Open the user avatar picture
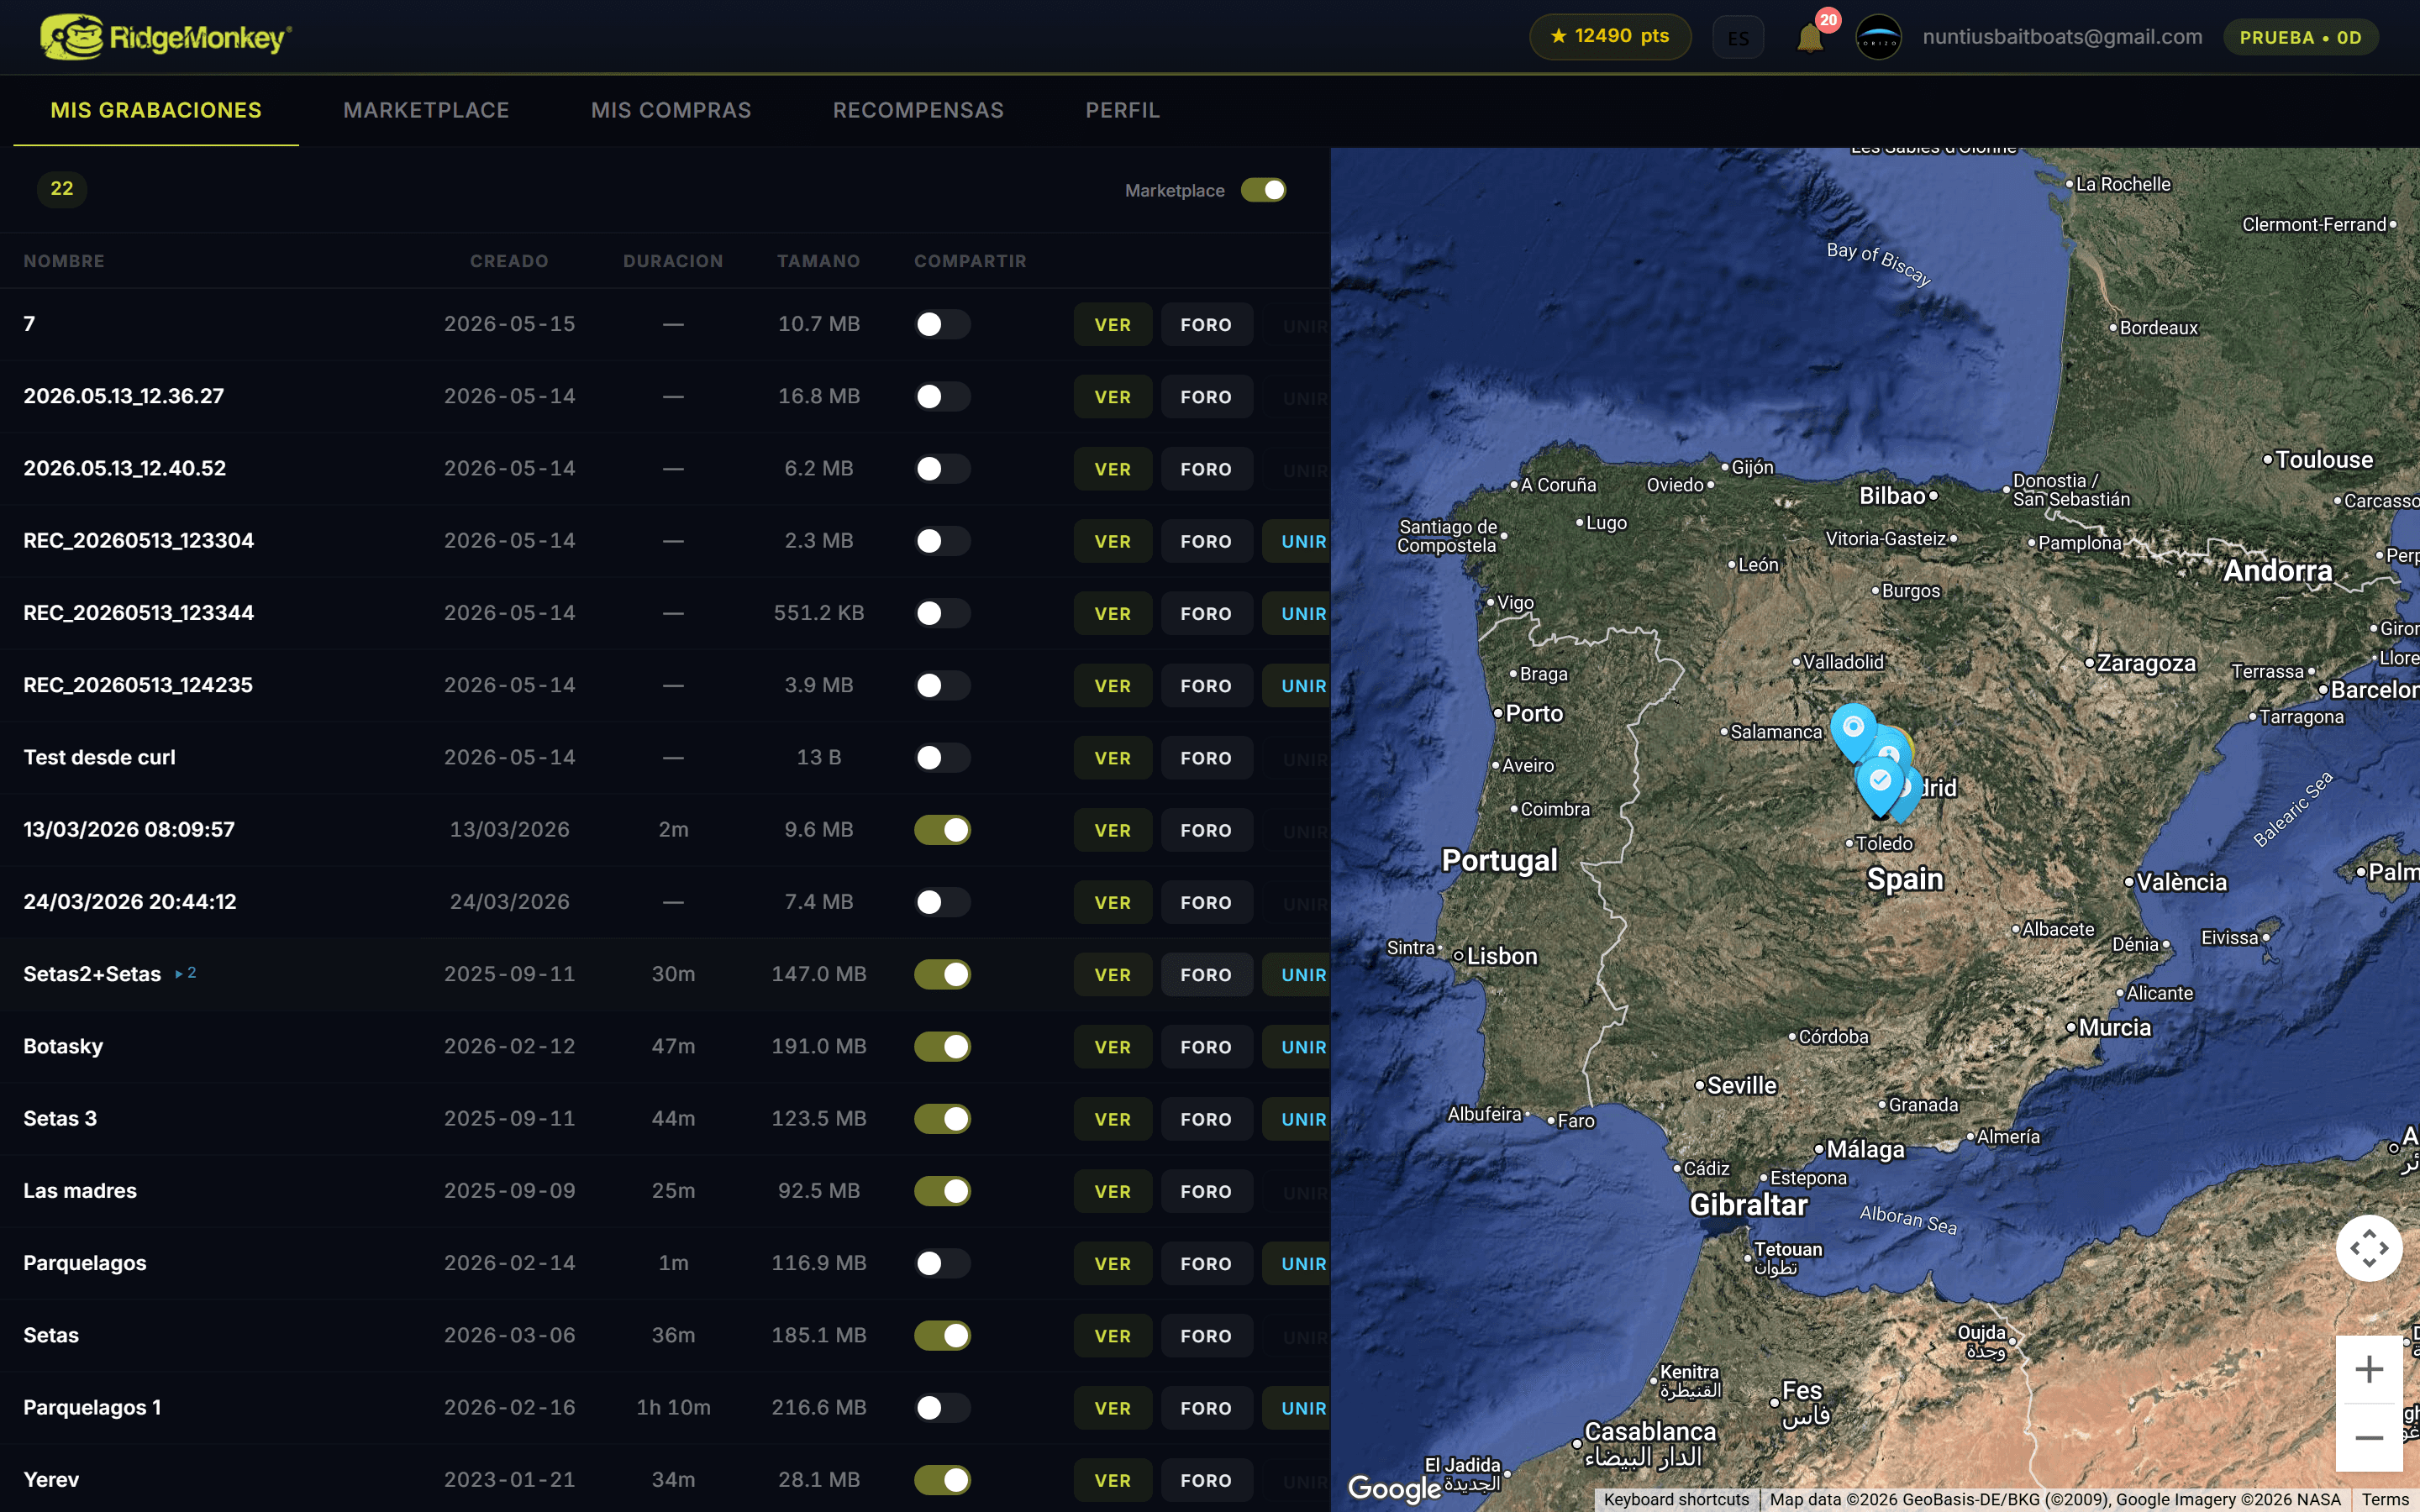 1878,38
